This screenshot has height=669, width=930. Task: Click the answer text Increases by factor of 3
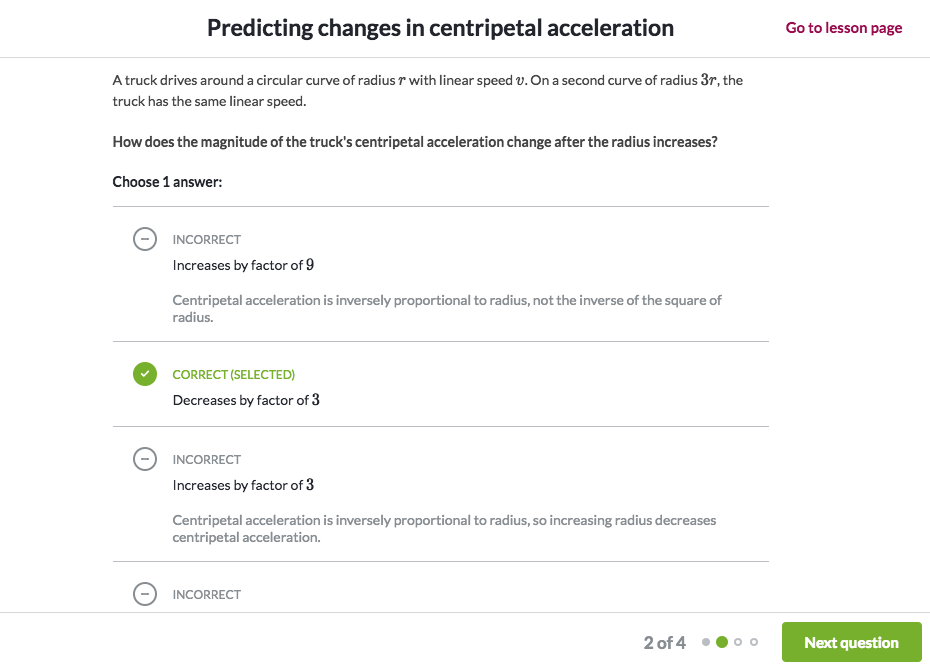tap(243, 485)
